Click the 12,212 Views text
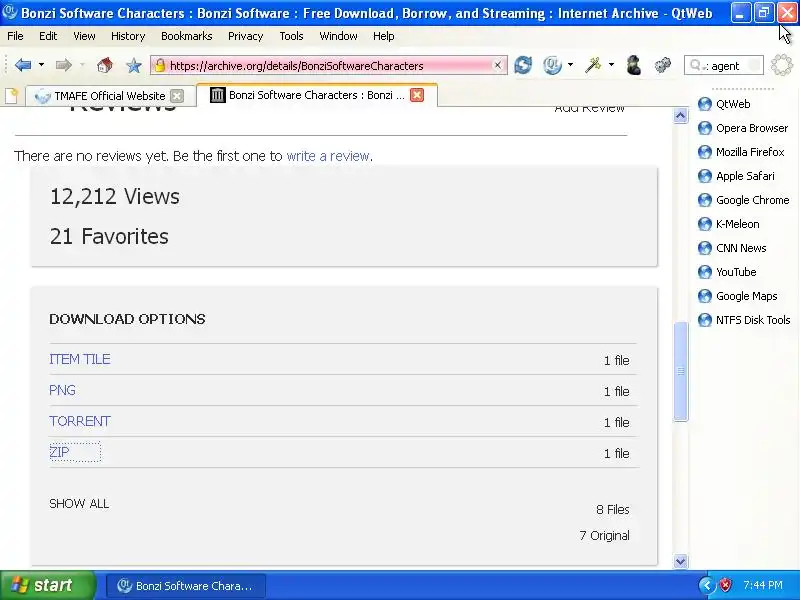 [115, 196]
